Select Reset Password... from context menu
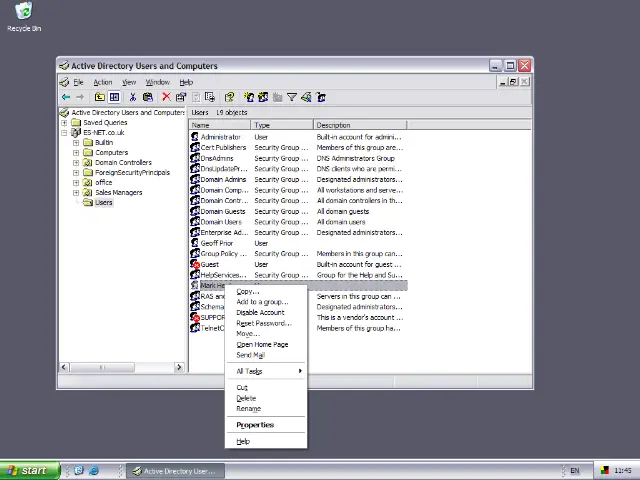 click(266, 323)
